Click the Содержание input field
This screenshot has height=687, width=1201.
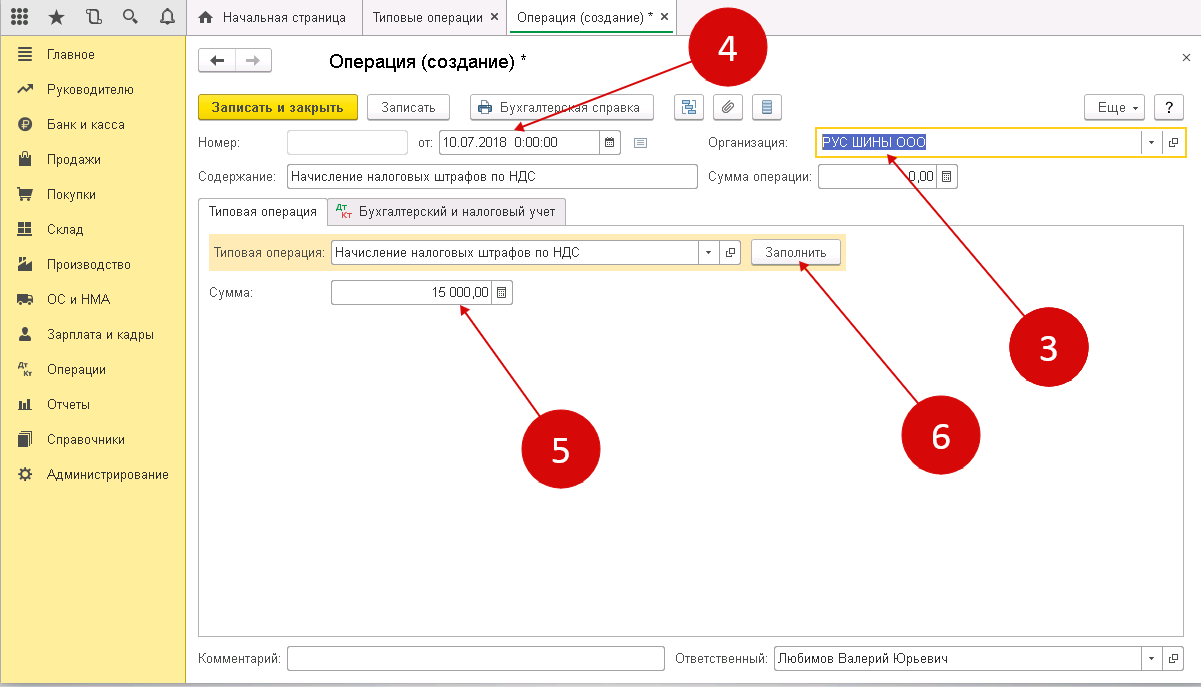click(x=492, y=177)
